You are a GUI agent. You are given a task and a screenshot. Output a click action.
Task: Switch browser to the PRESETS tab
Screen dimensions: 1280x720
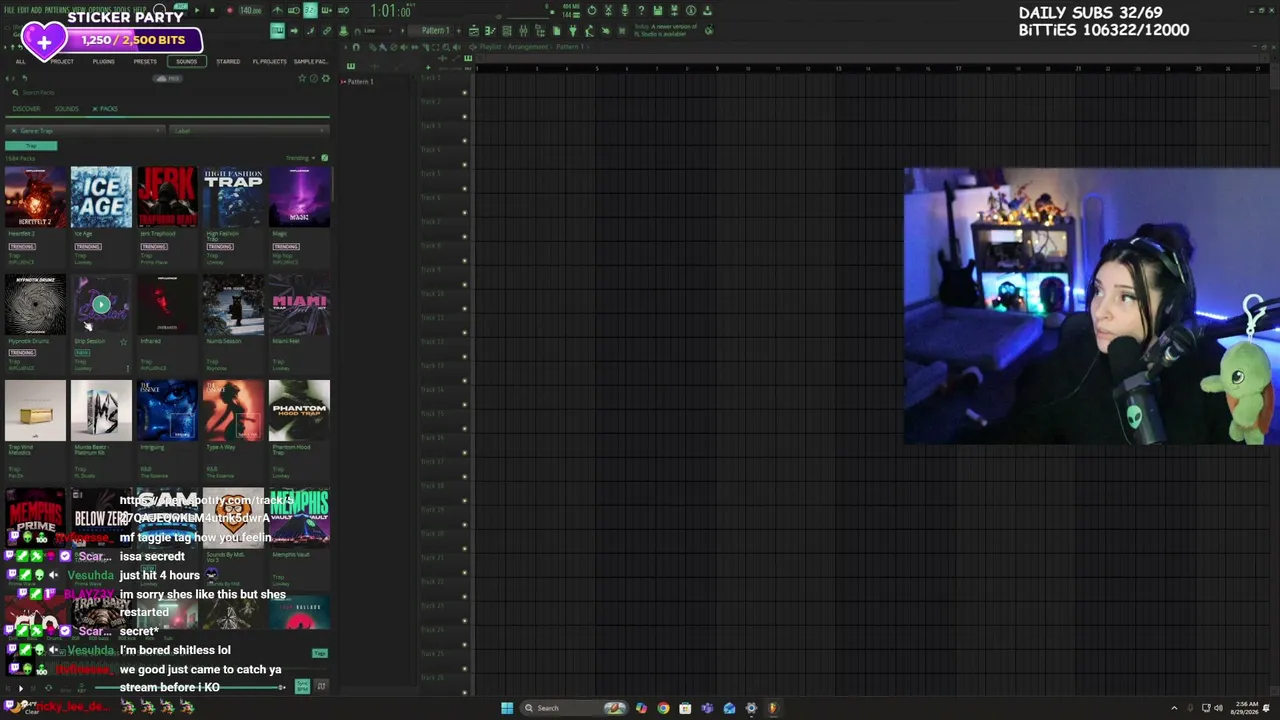click(x=145, y=62)
